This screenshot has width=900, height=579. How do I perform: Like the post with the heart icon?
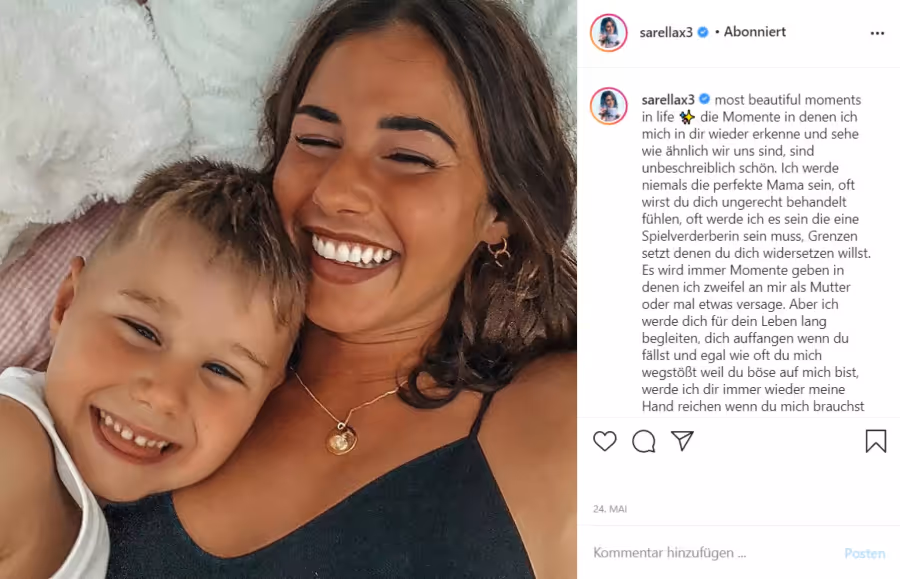pyautogui.click(x=604, y=441)
